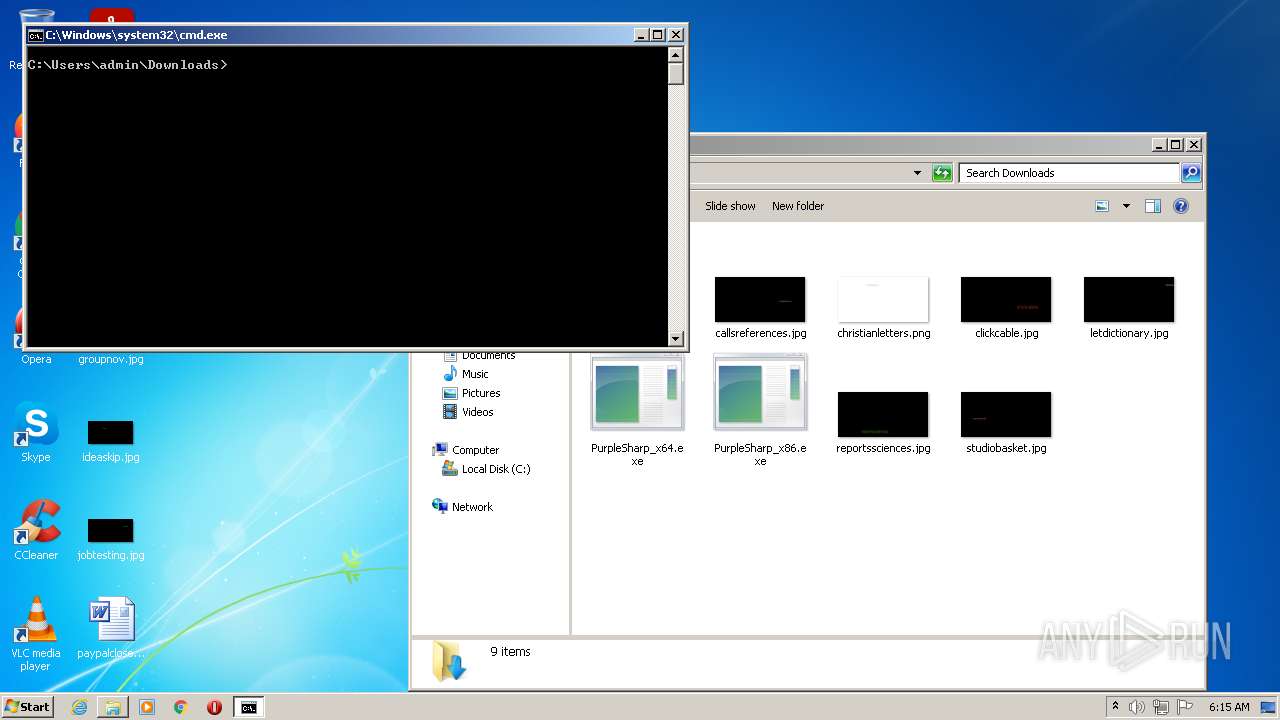Click the cmd.exe title bar system icon
The image size is (1280, 720).
(x=35, y=35)
